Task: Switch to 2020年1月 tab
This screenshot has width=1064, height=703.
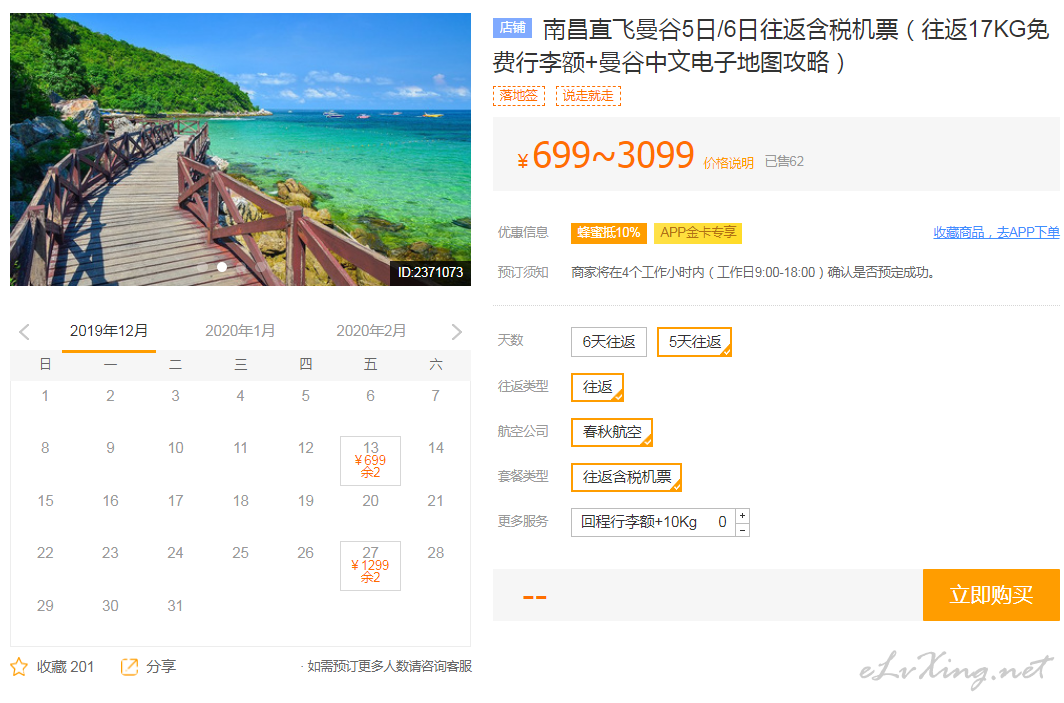Action: (240, 331)
